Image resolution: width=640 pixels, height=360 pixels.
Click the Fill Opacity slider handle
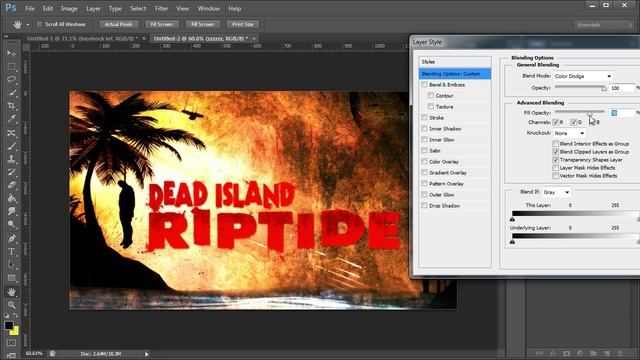(x=590, y=113)
